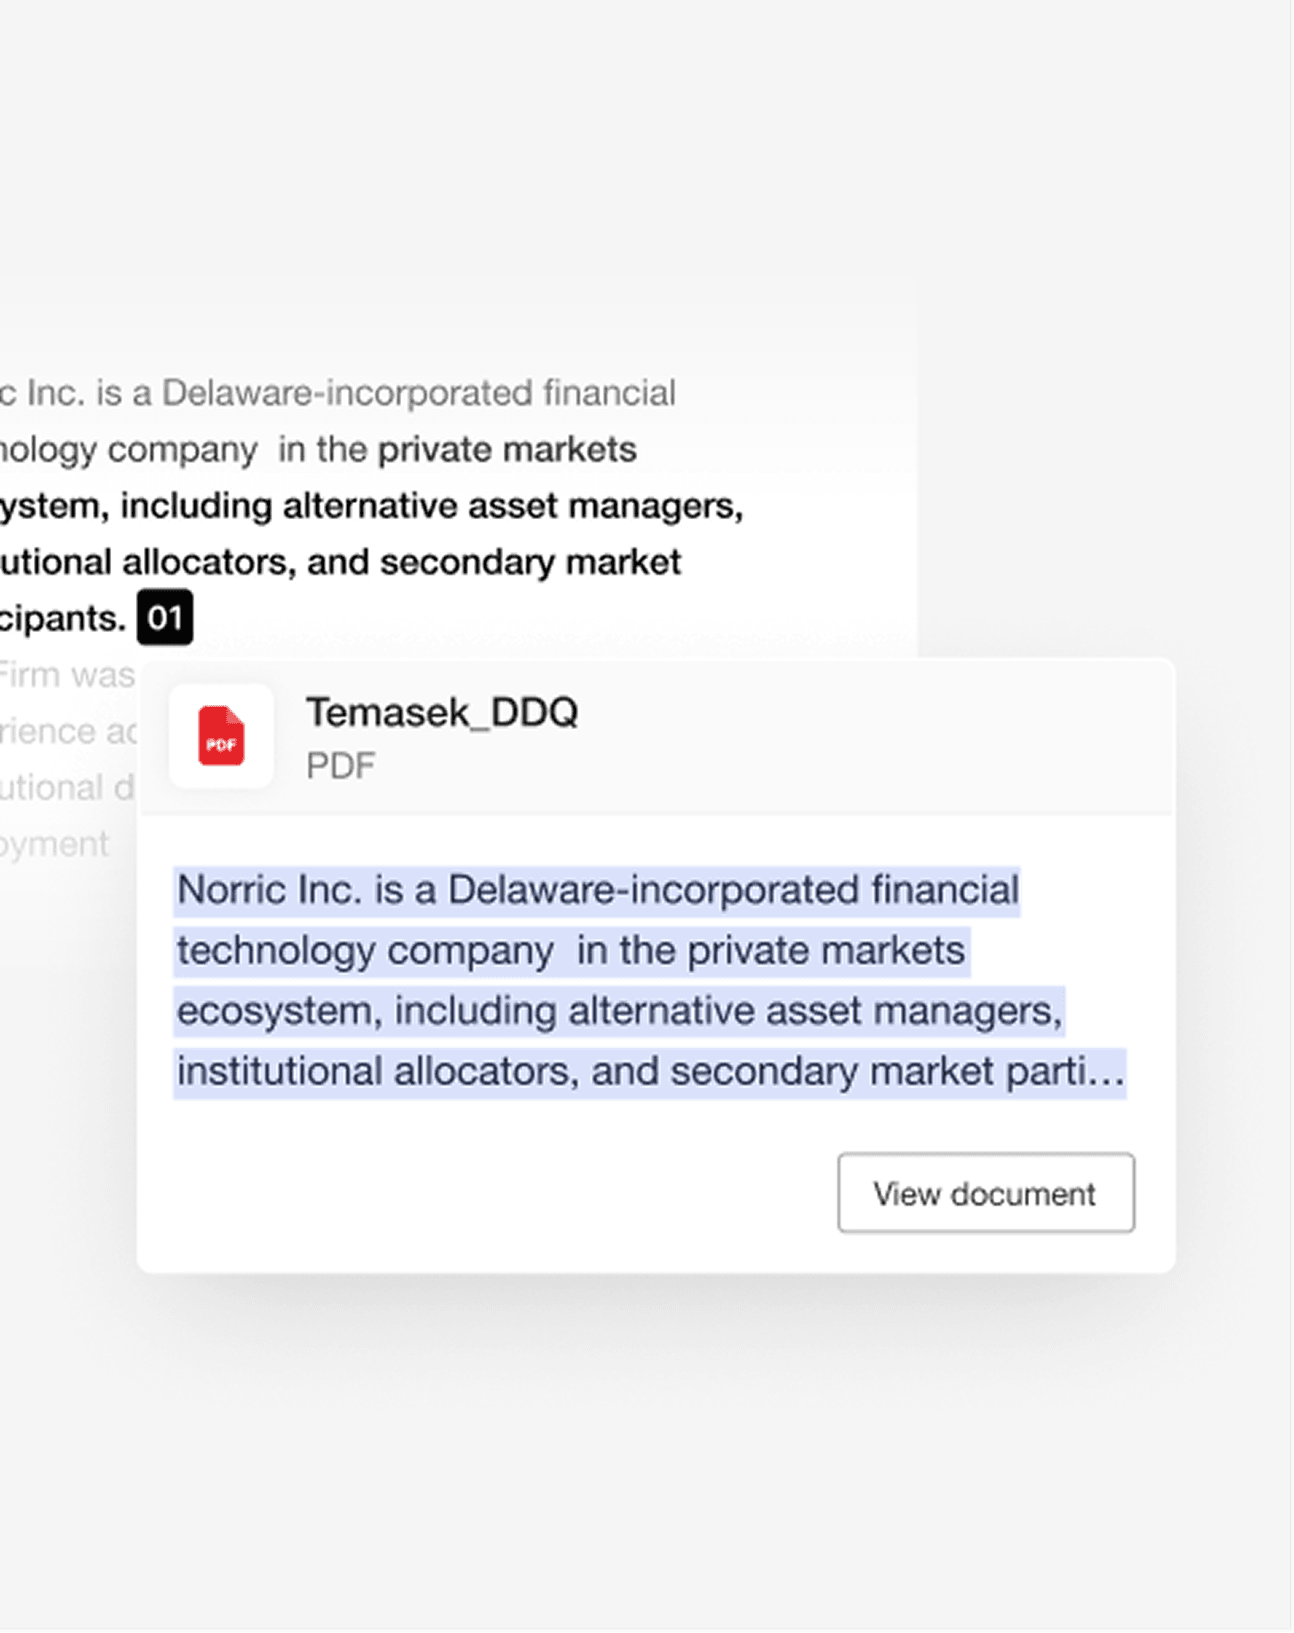Click bold "alternative asset managers," in the paragraph
Viewport: 1294px width, 1633px height.
(512, 506)
